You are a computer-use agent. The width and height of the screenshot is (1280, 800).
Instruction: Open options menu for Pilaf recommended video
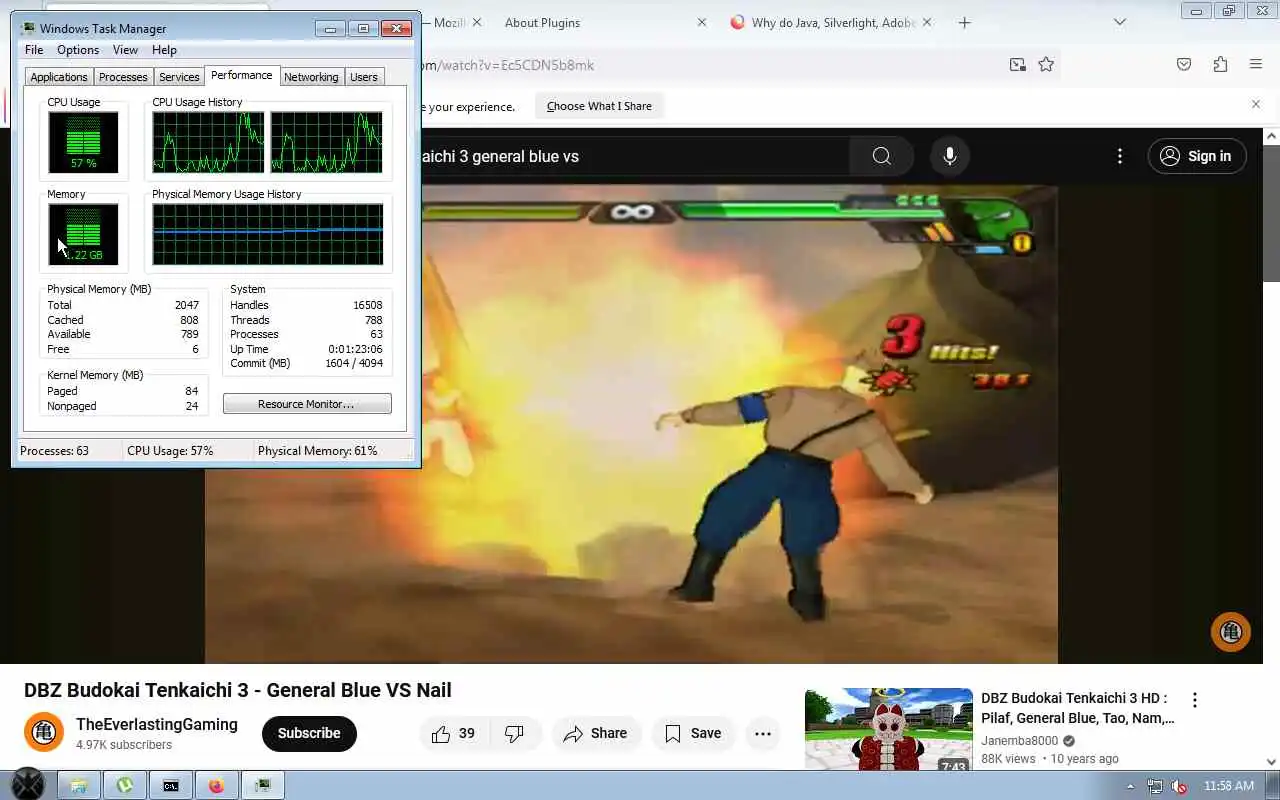click(x=1194, y=700)
